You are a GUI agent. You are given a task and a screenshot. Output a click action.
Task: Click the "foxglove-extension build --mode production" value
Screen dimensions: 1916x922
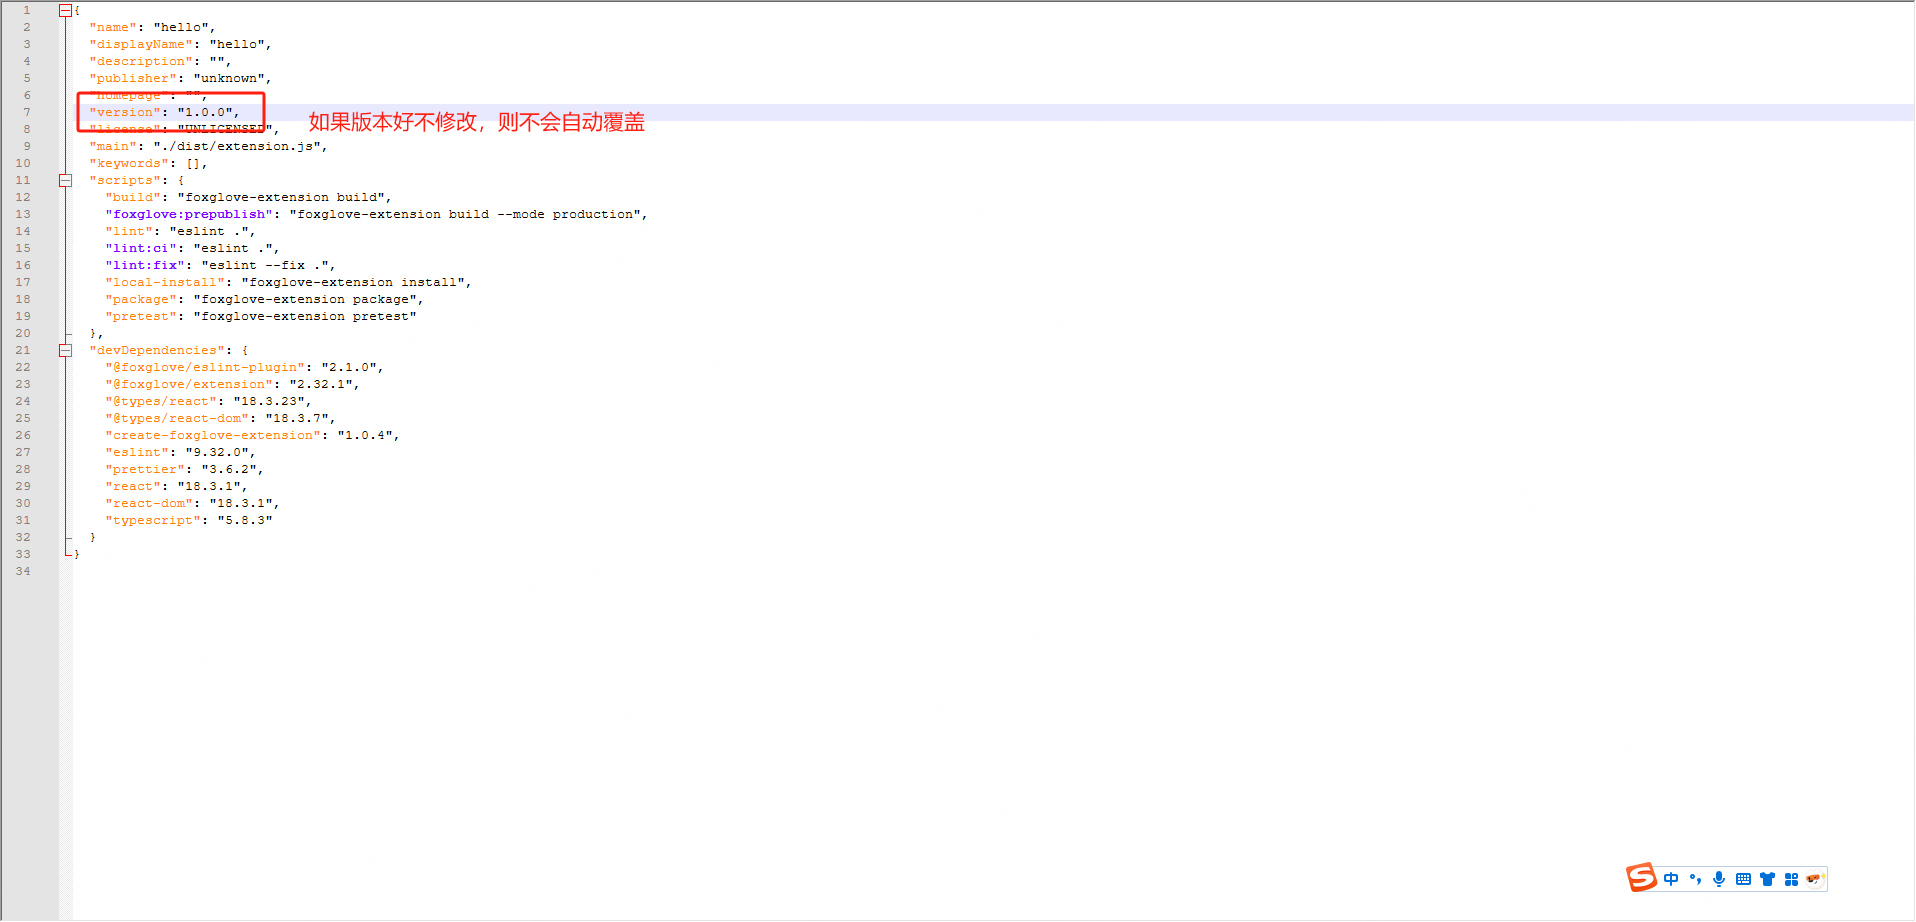tap(465, 214)
